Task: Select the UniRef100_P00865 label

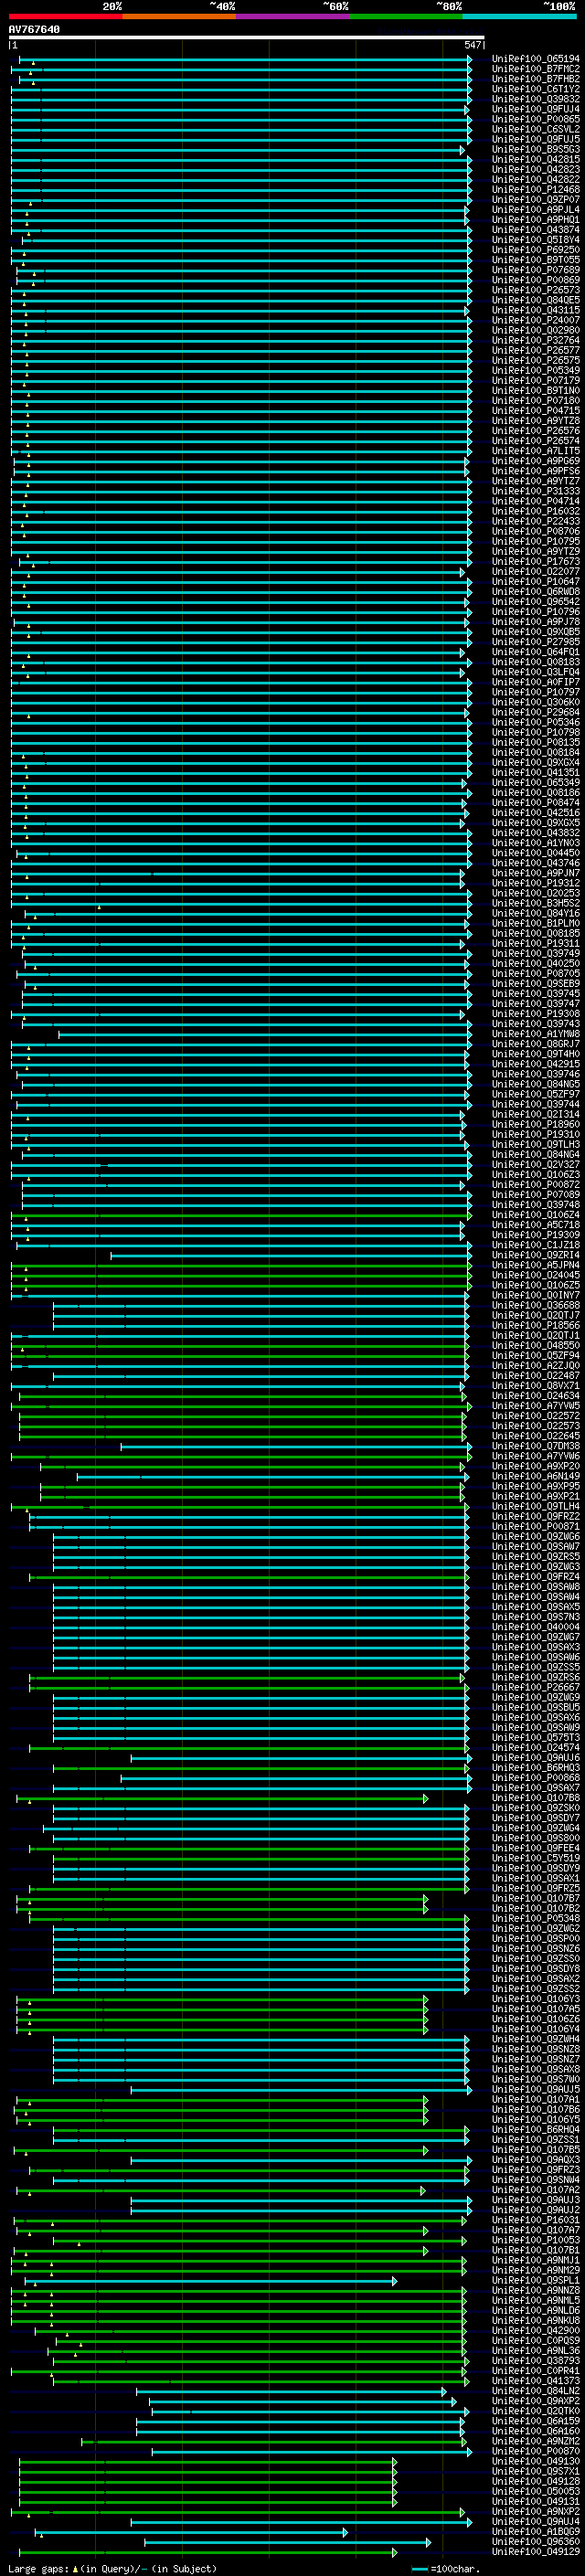Action: tap(536, 119)
